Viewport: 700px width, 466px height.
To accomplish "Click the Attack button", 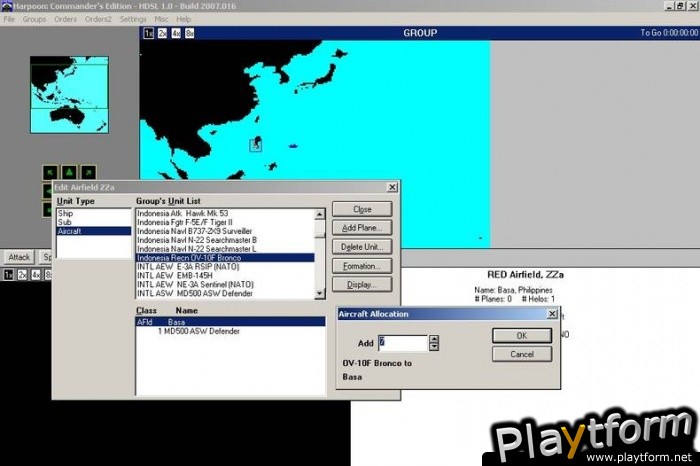I will (19, 257).
